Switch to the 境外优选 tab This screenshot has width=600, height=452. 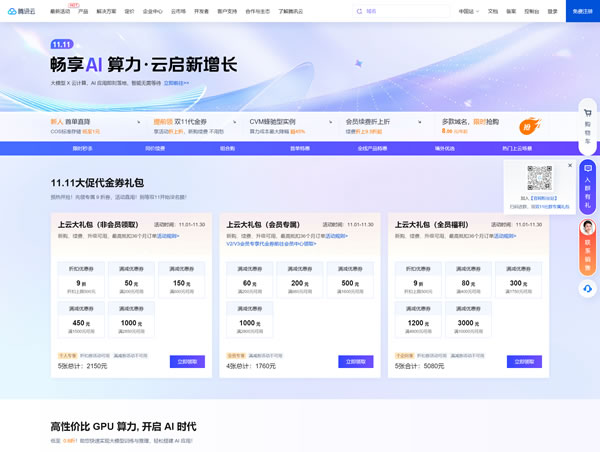[x=445, y=148]
